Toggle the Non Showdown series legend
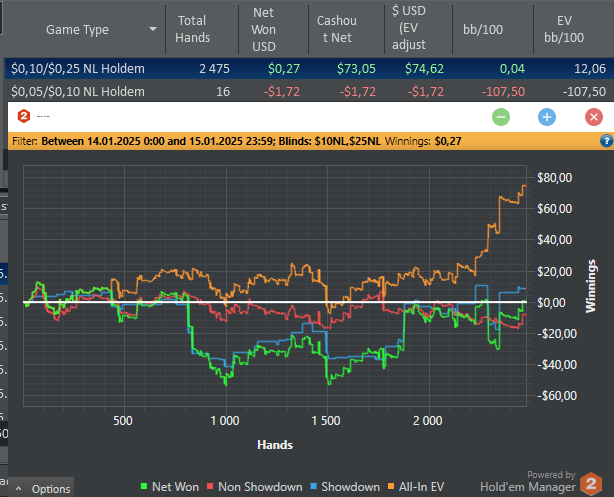 254,487
